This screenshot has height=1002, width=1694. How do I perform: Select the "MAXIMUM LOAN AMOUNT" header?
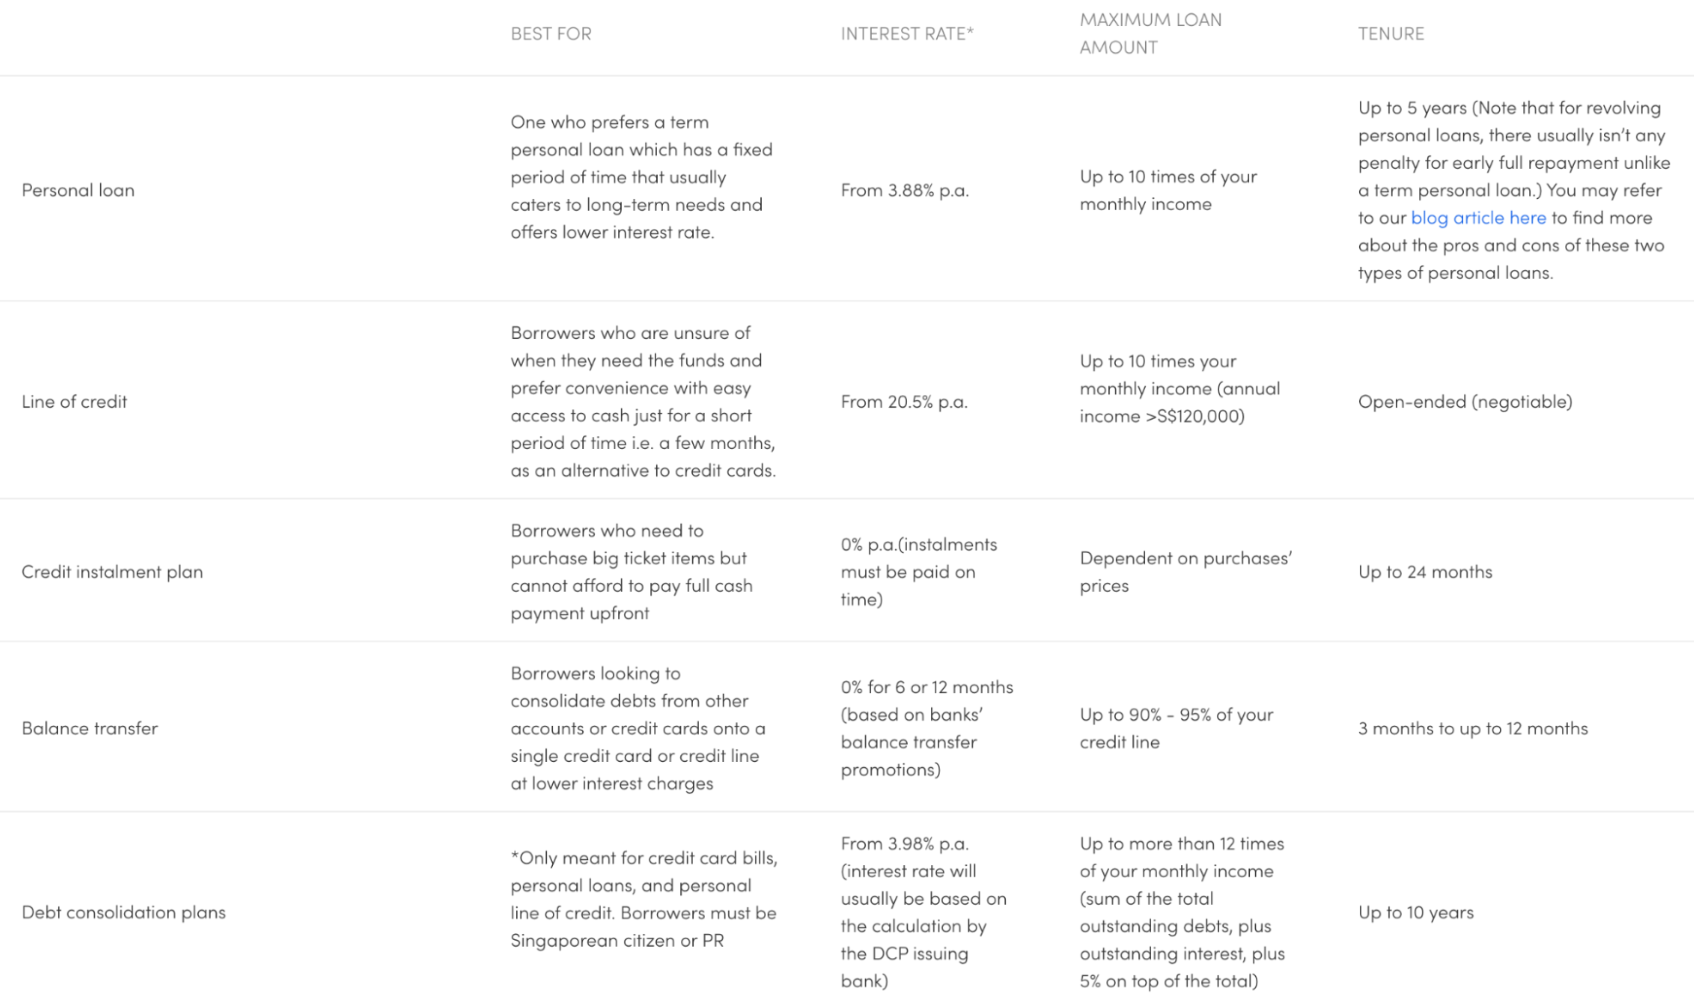point(1150,34)
